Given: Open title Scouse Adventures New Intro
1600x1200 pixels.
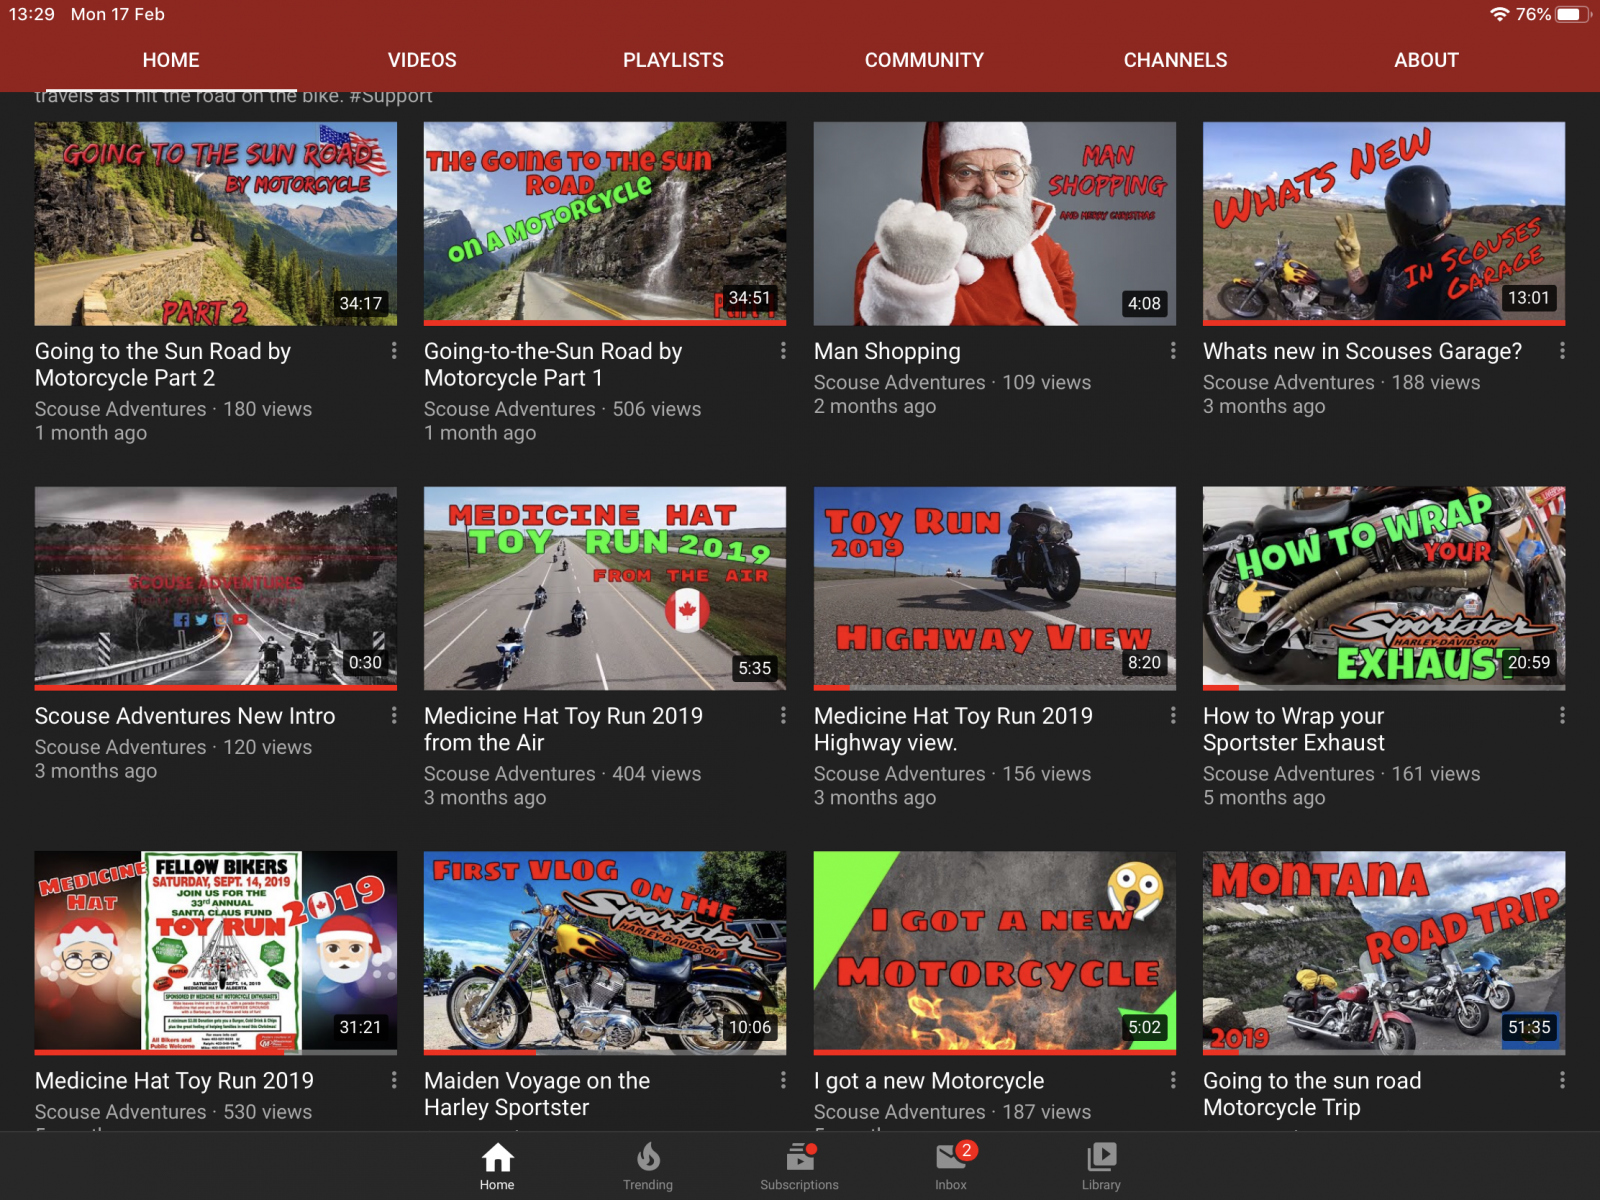Looking at the screenshot, I should point(185,717).
